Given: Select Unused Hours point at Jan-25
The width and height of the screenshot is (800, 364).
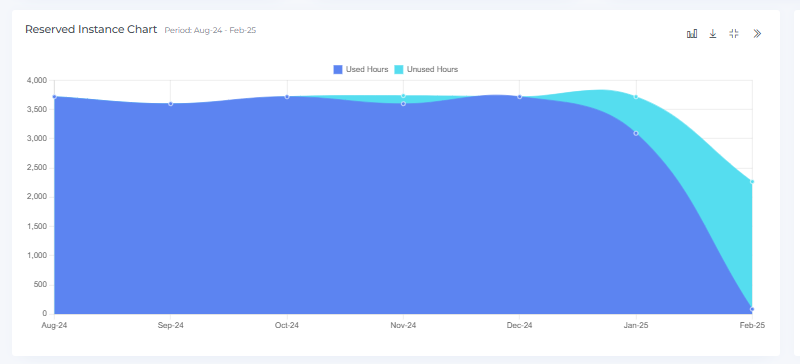Looking at the screenshot, I should point(636,96).
